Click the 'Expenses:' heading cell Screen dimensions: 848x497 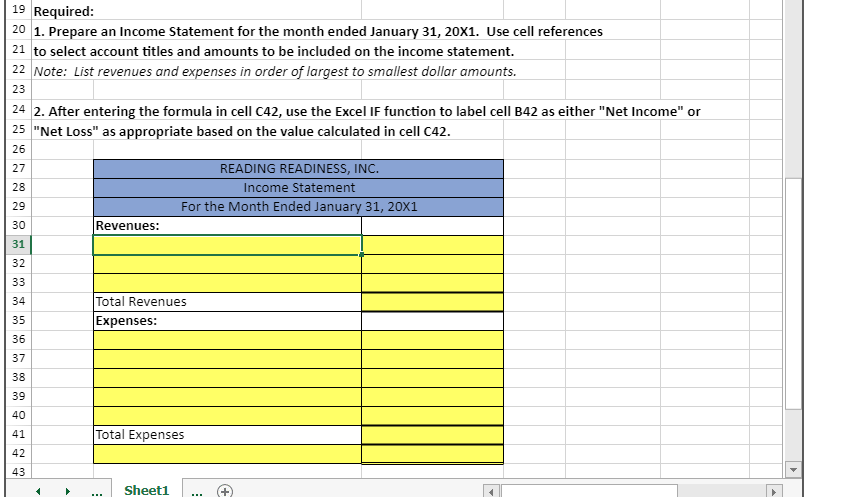coord(227,321)
